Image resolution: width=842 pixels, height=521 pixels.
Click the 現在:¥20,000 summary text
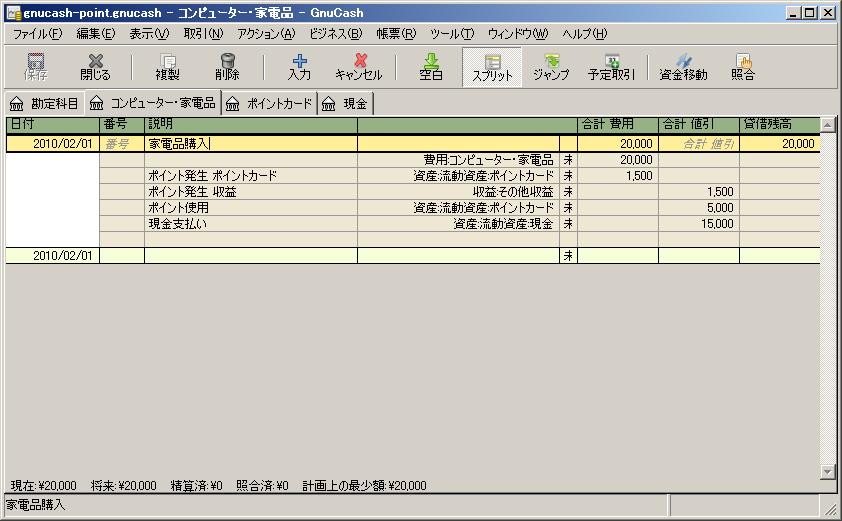pyautogui.click(x=43, y=486)
